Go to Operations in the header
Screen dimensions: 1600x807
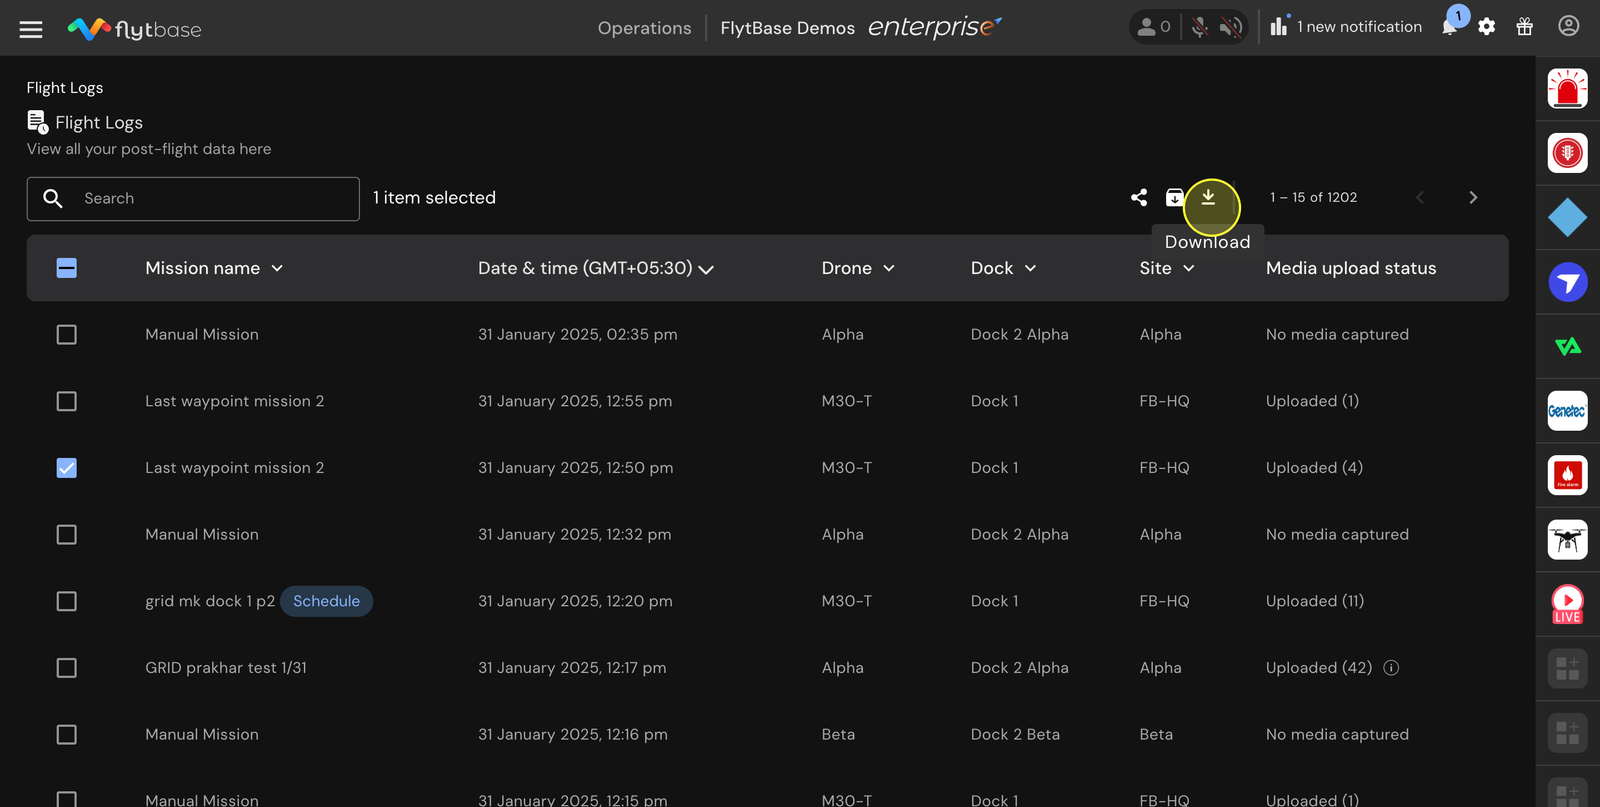point(644,28)
